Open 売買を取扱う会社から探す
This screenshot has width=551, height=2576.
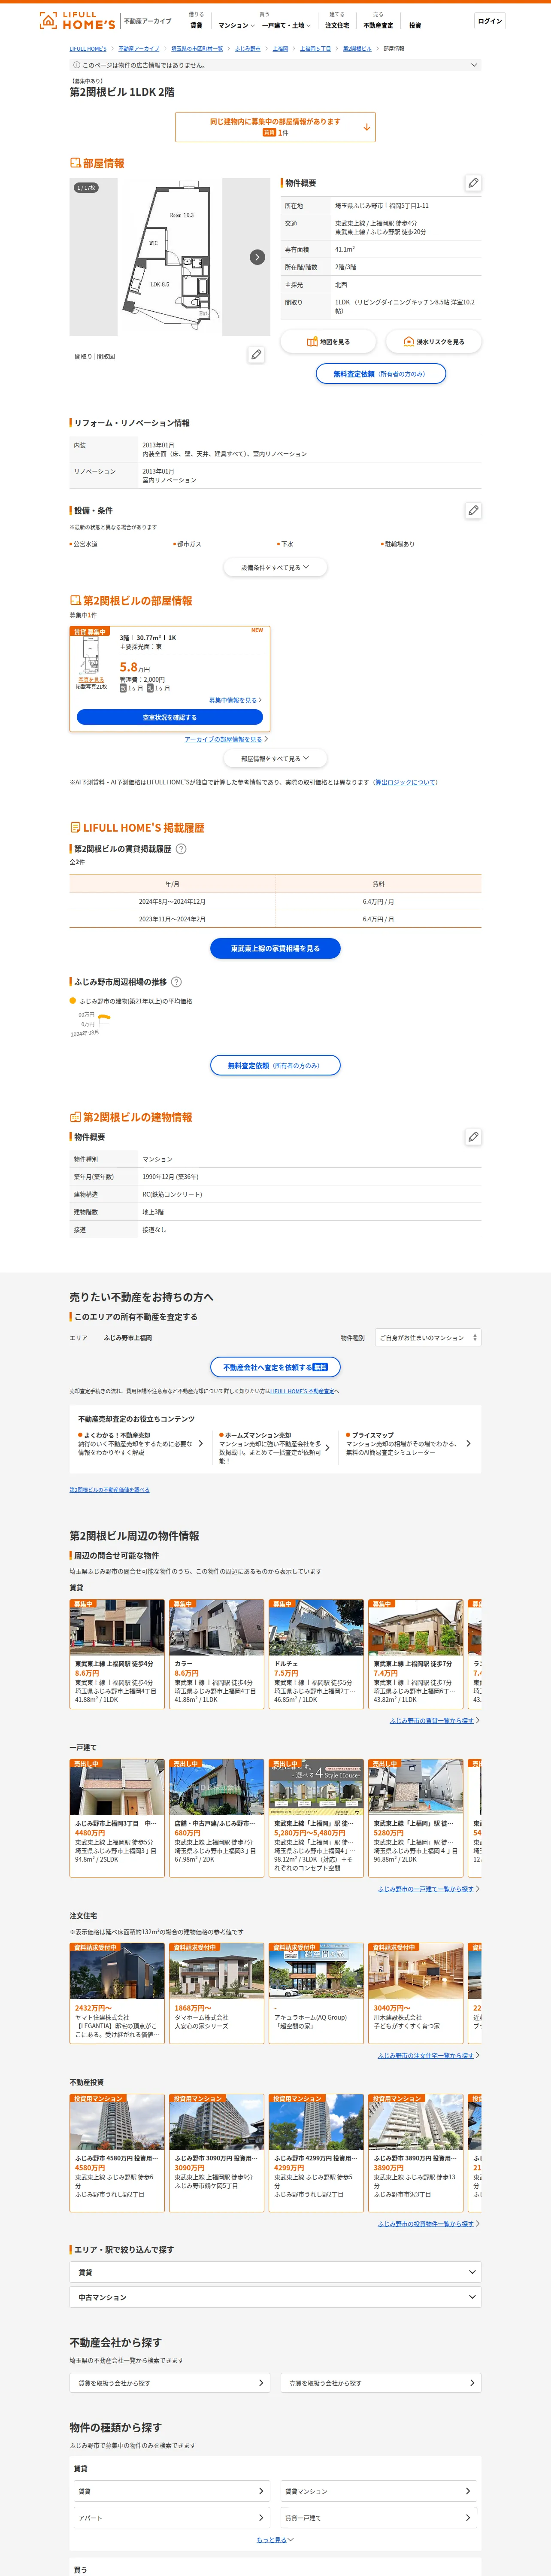[381, 2383]
